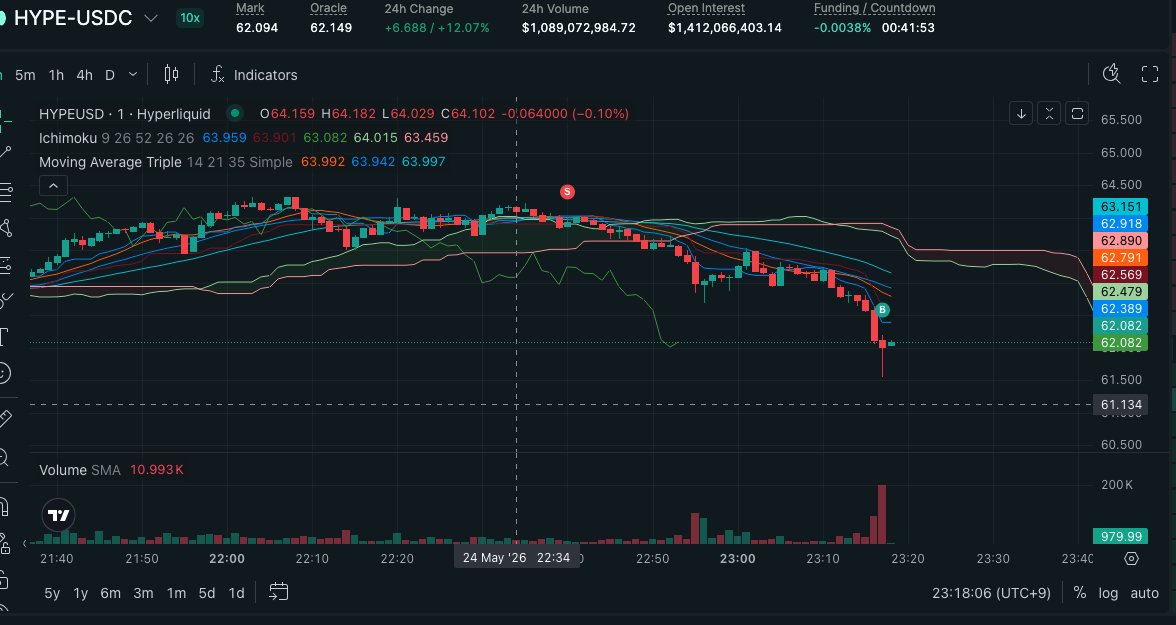Image resolution: width=1176 pixels, height=625 pixels.
Task: Open the 23:18:06 (UTC+9) timezone menu
Action: 992,593
